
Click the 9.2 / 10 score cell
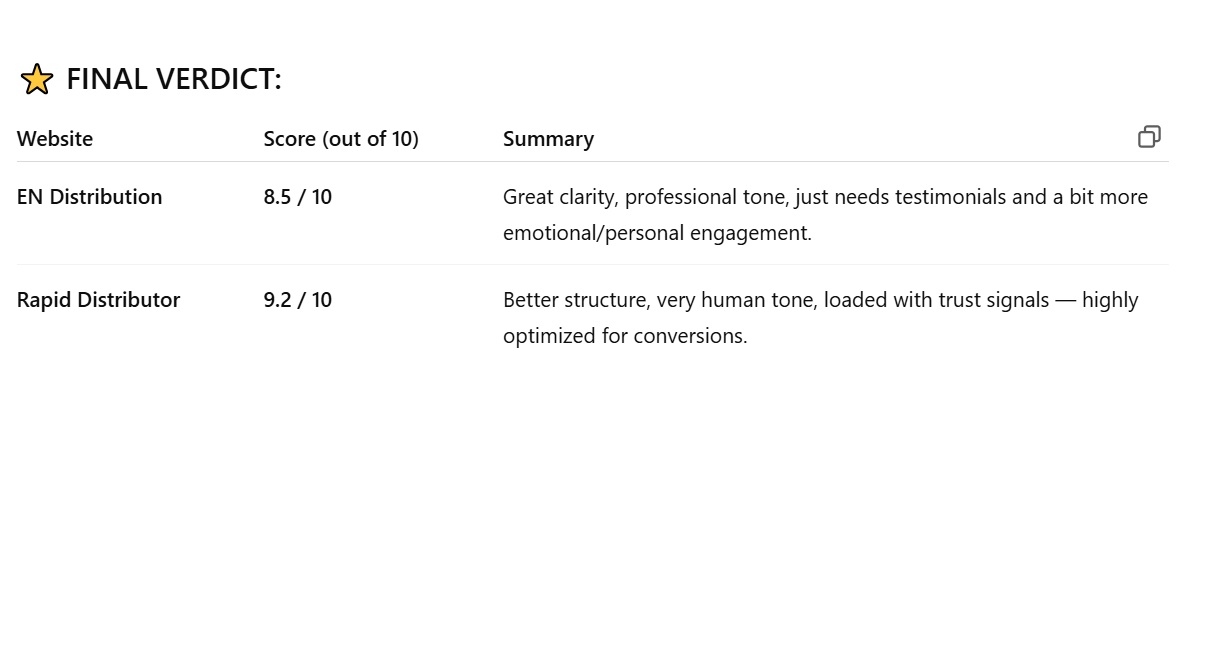(x=298, y=300)
